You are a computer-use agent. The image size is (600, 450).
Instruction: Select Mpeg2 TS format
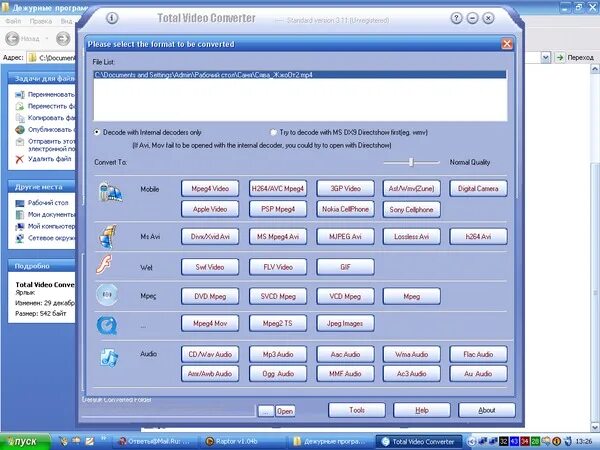click(278, 323)
